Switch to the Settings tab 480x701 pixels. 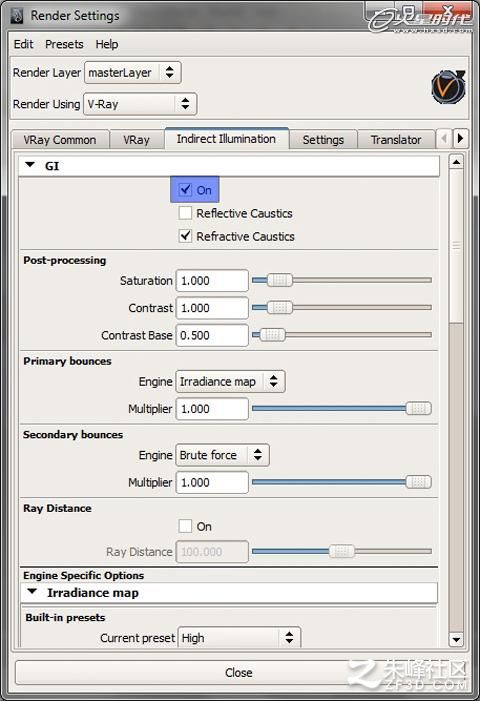coord(323,140)
